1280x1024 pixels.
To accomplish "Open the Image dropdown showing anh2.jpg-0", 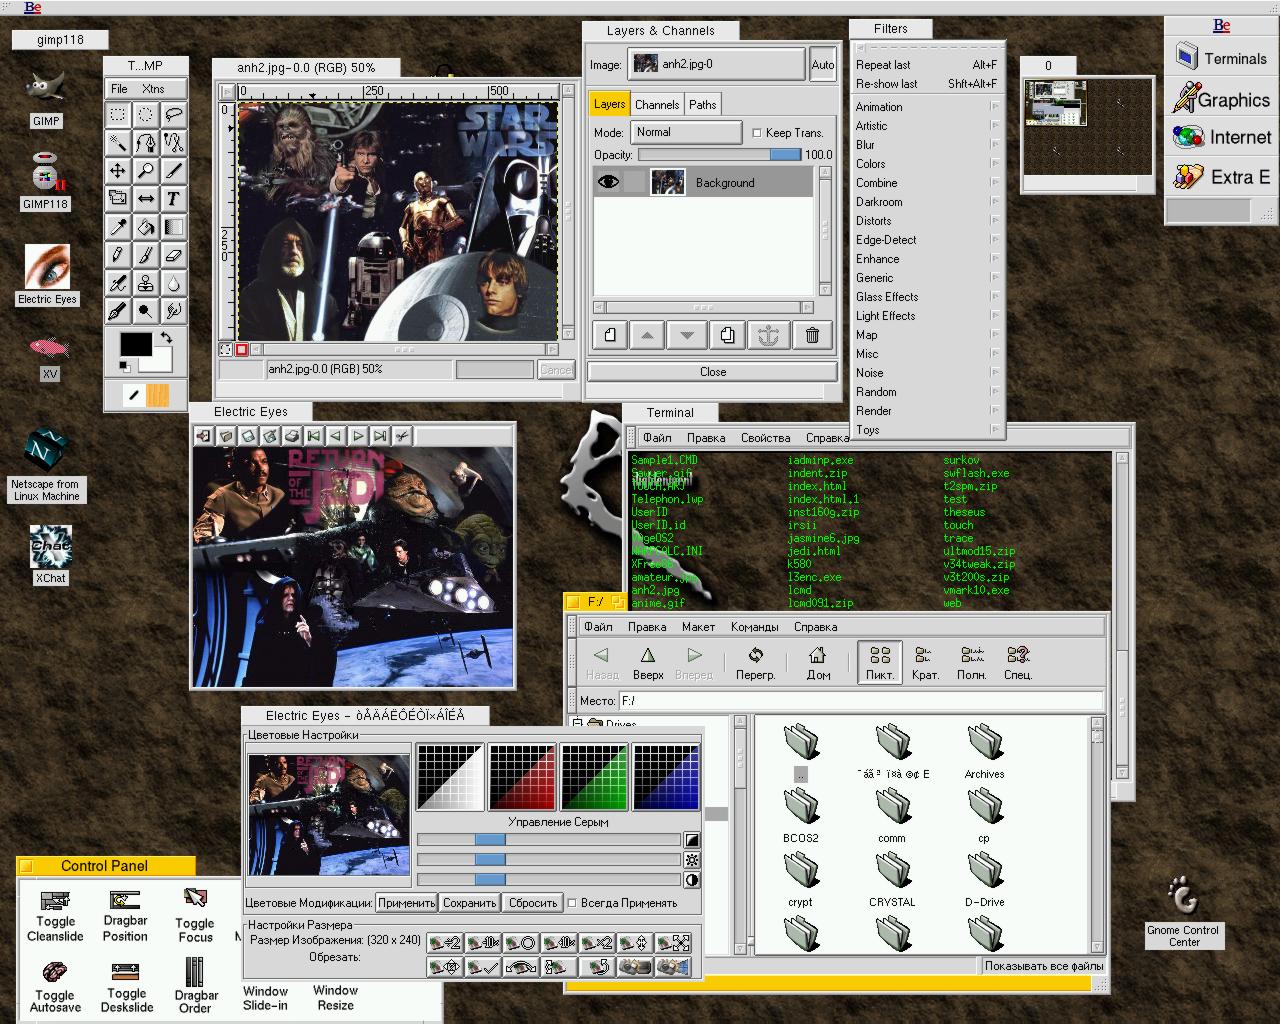I will coord(717,64).
